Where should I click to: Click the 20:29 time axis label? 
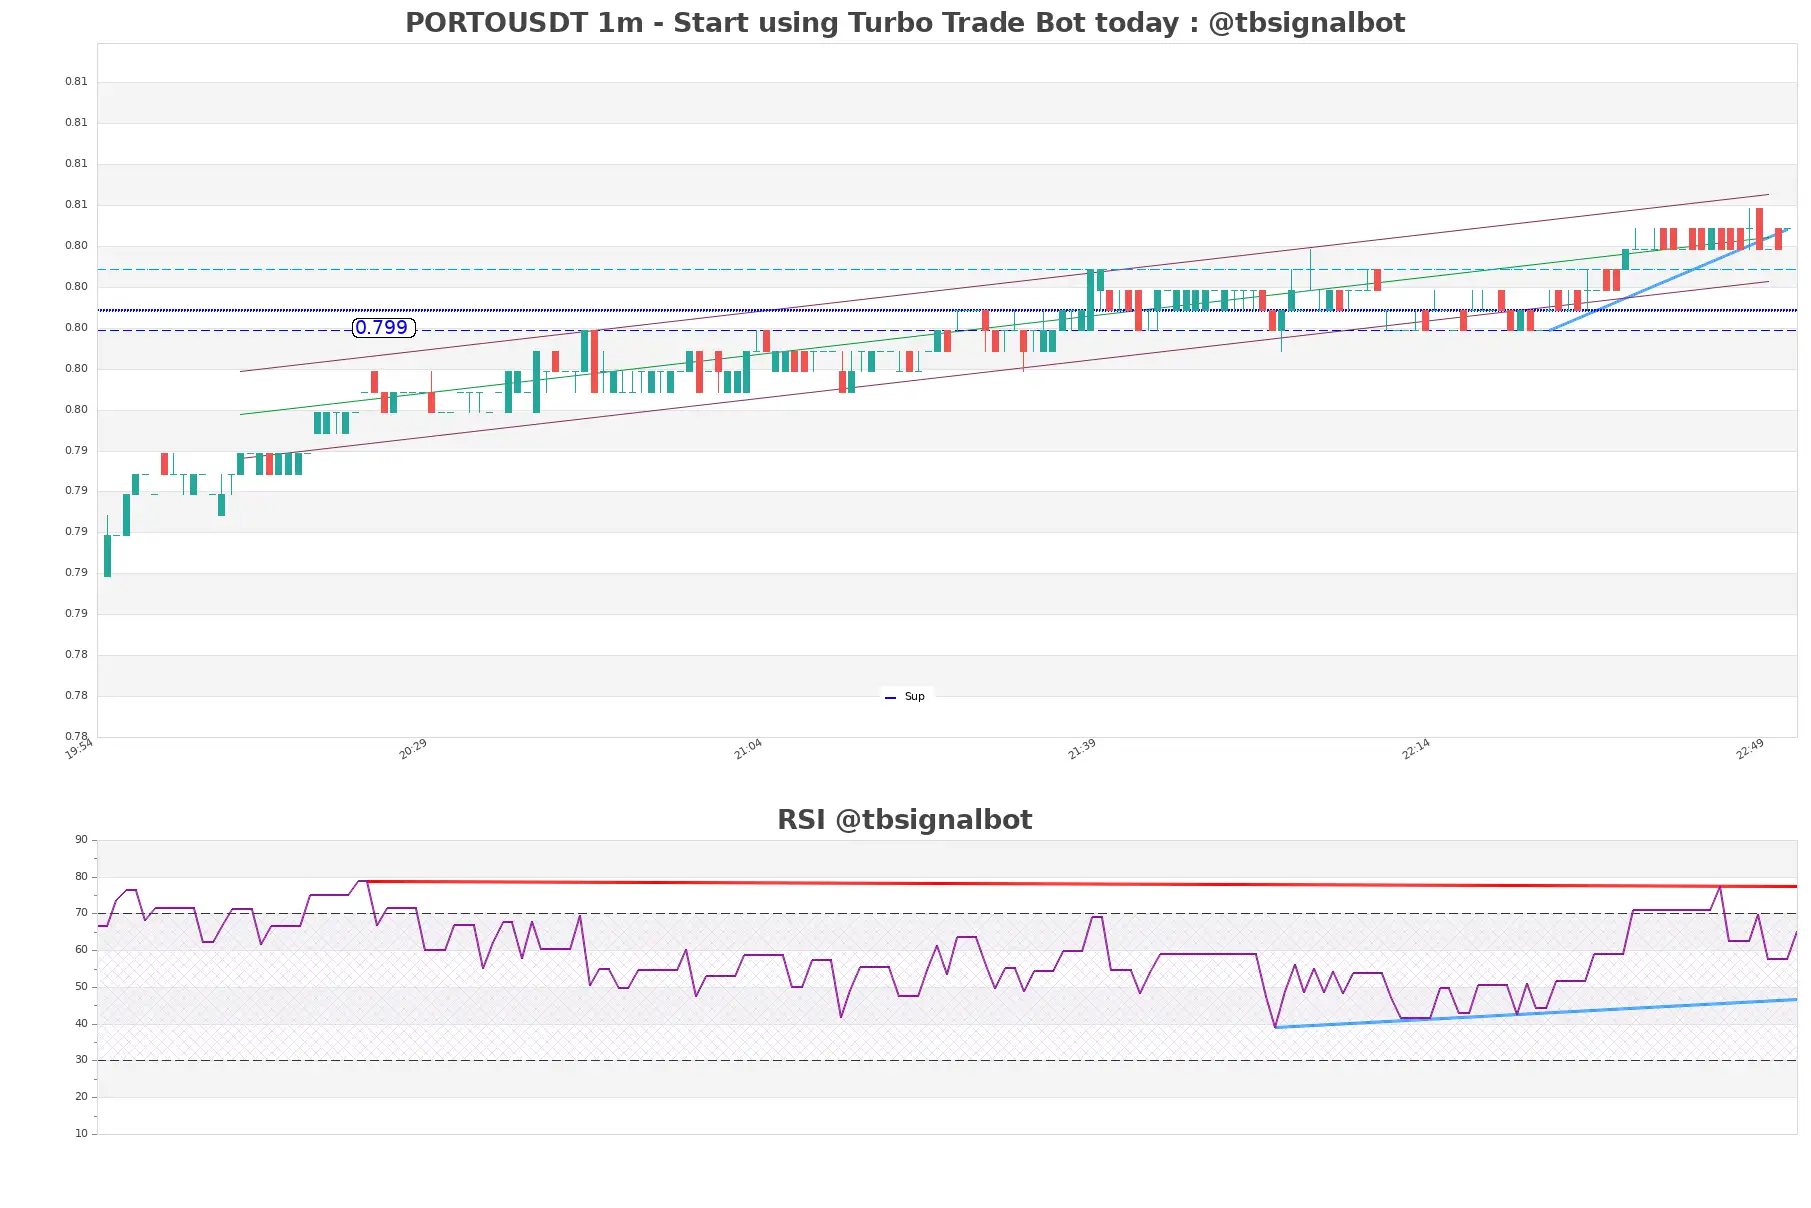tap(413, 749)
